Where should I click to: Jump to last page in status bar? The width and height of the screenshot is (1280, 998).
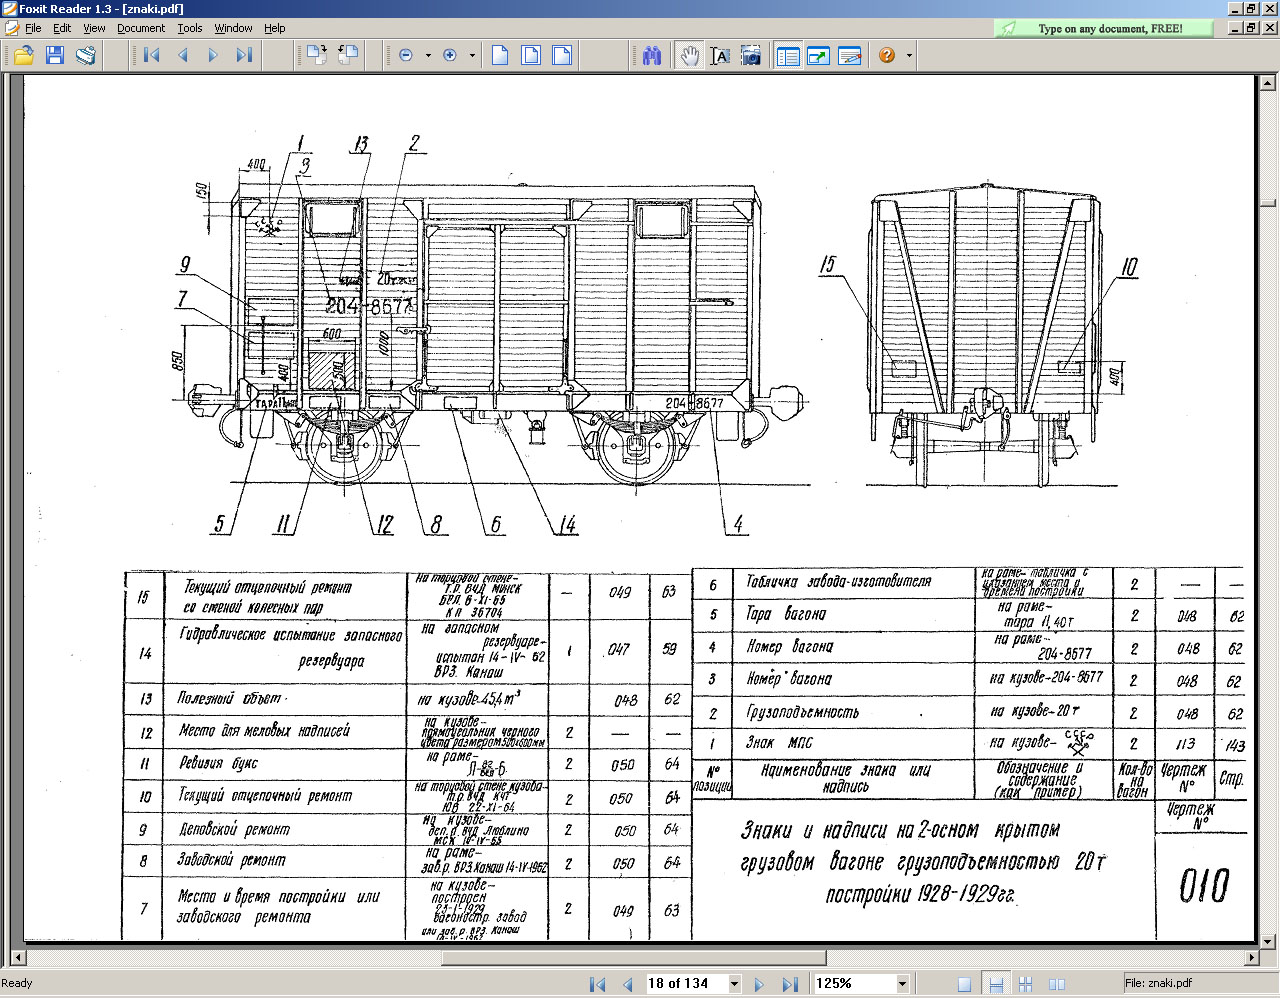point(789,984)
